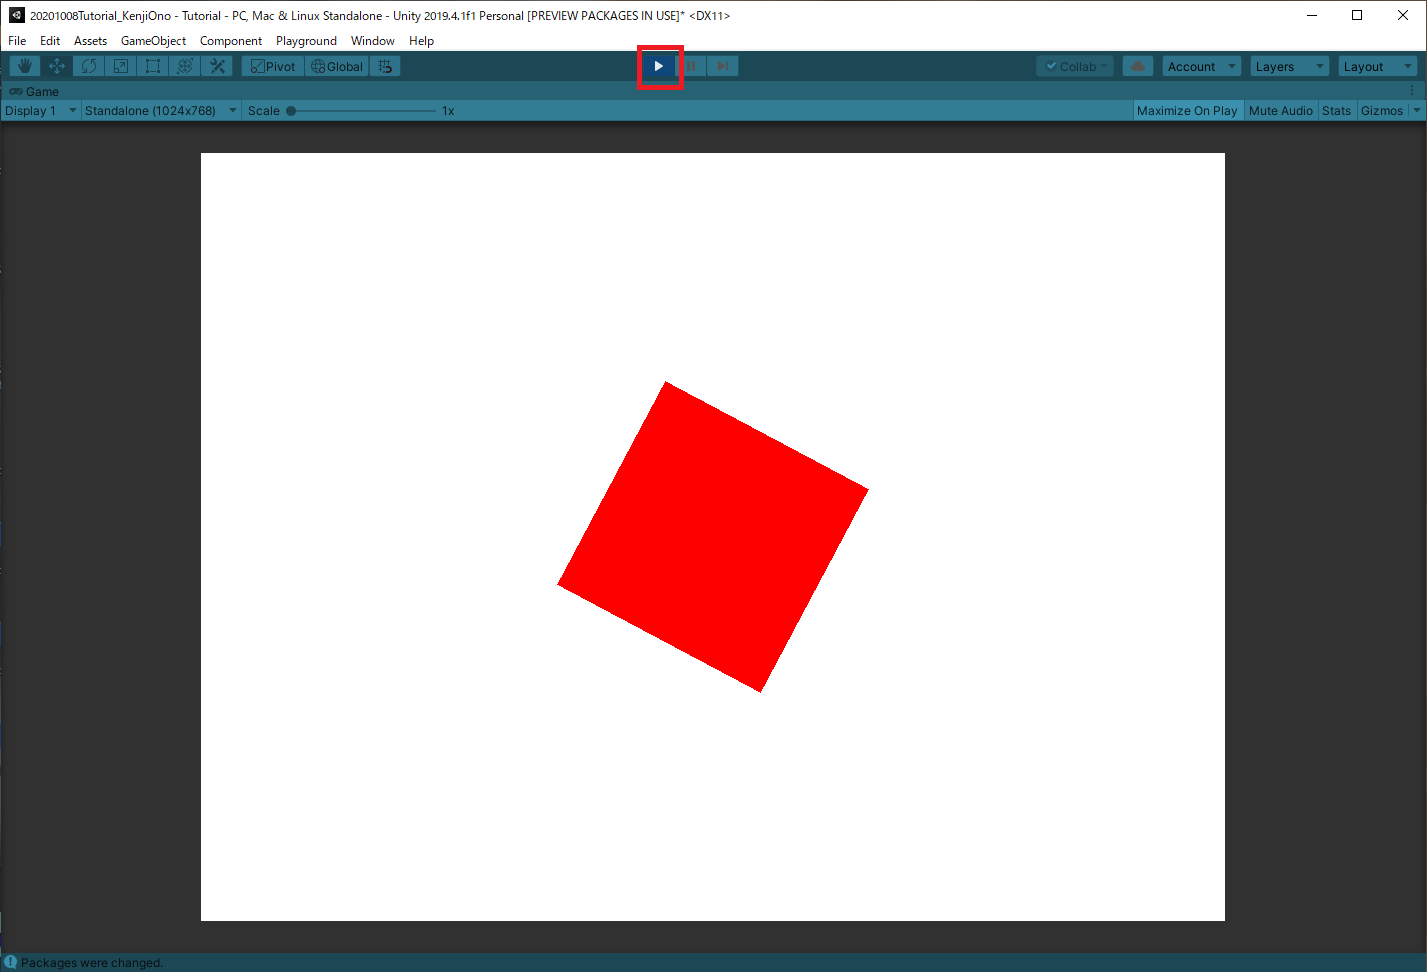Image resolution: width=1427 pixels, height=972 pixels.
Task: Open the Layout dropdown
Action: [x=1378, y=66]
